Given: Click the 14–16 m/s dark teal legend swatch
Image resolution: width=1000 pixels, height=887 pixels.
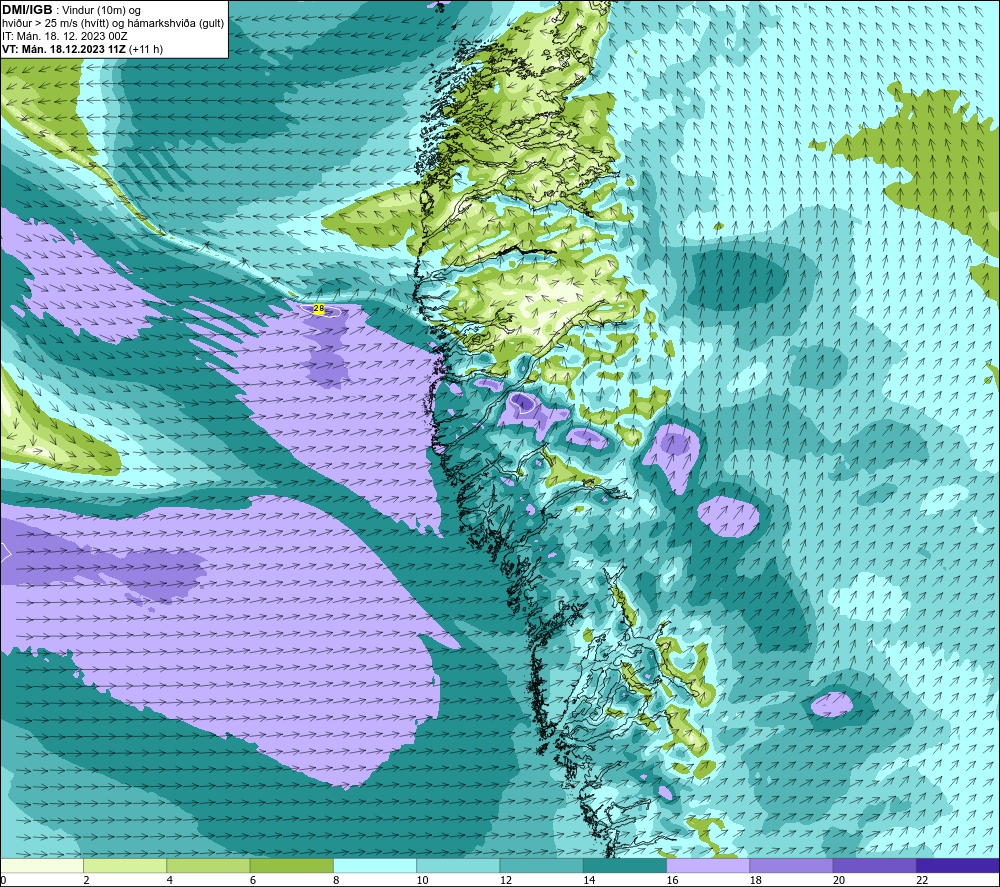Looking at the screenshot, I should pos(625,865).
